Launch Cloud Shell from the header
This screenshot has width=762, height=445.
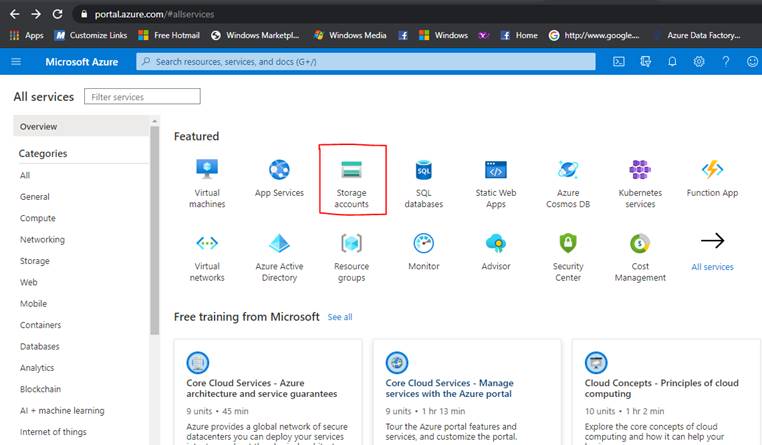coord(619,62)
